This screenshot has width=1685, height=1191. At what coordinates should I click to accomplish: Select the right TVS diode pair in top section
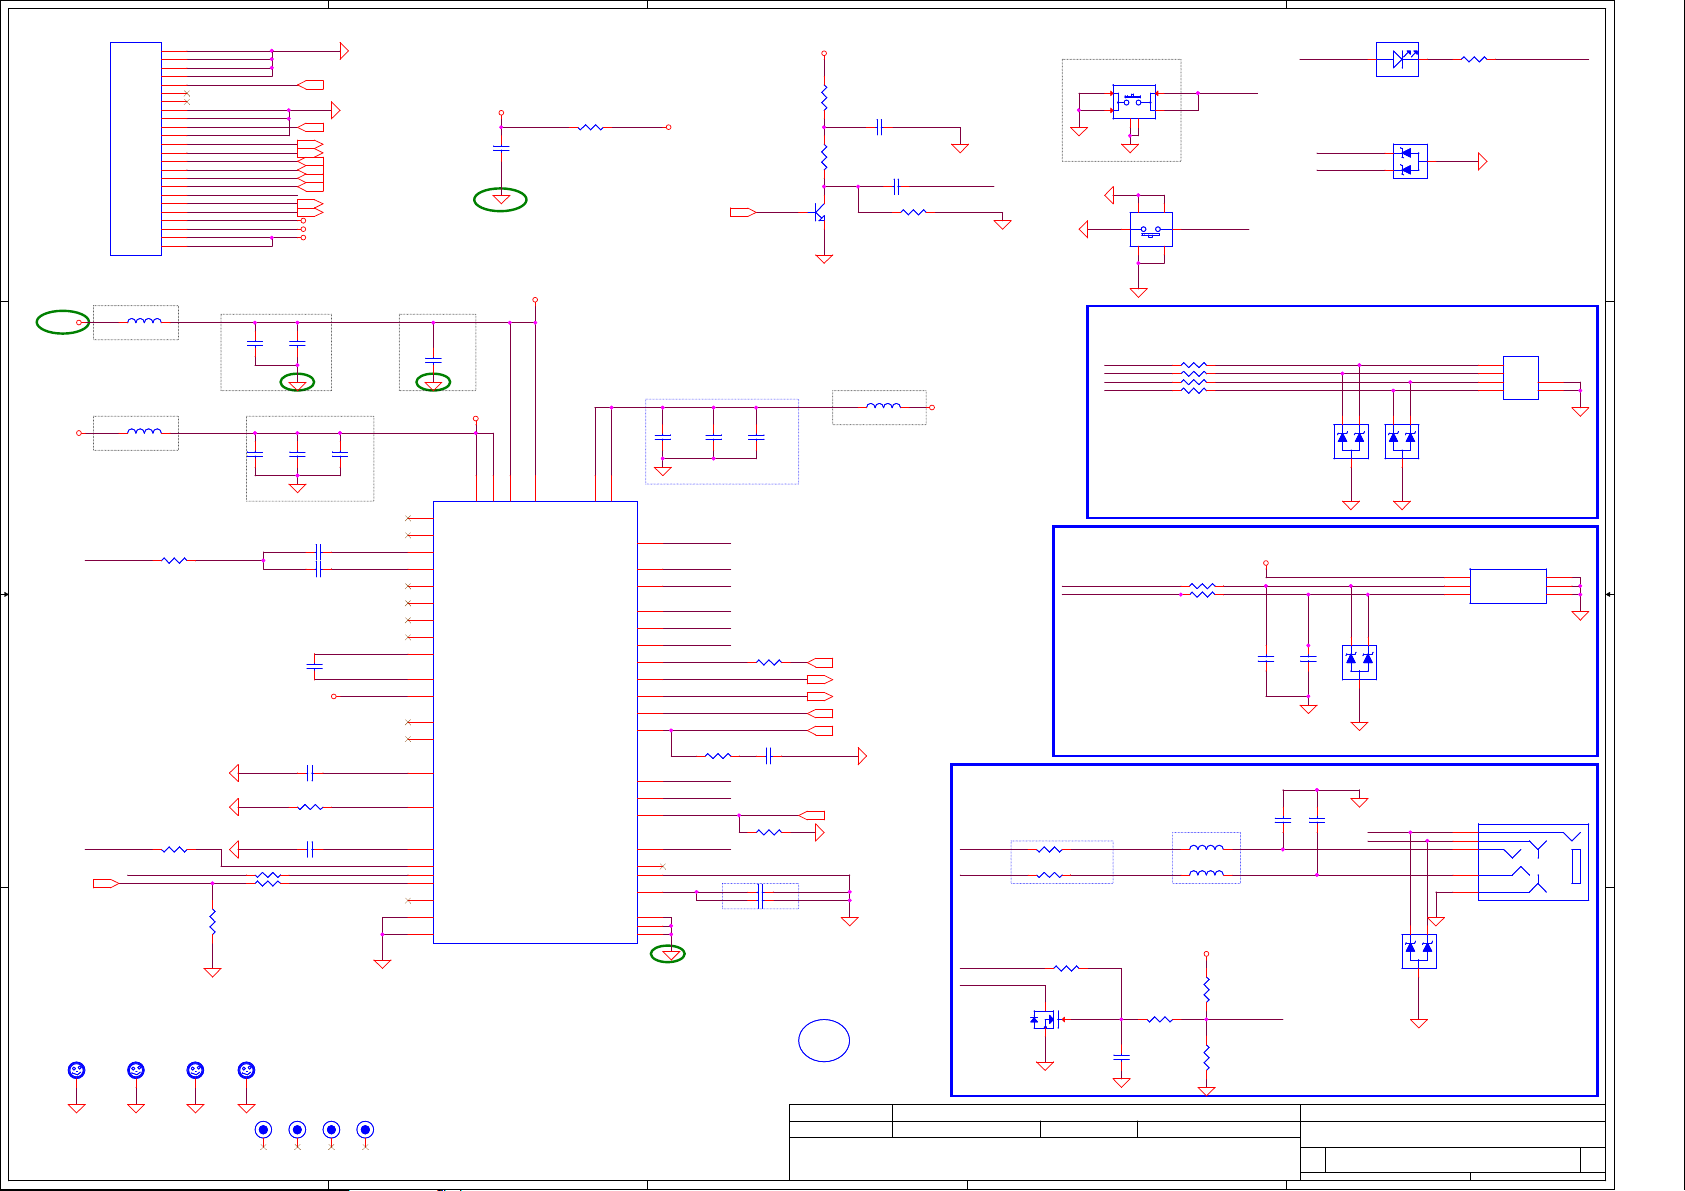[x=1402, y=441]
